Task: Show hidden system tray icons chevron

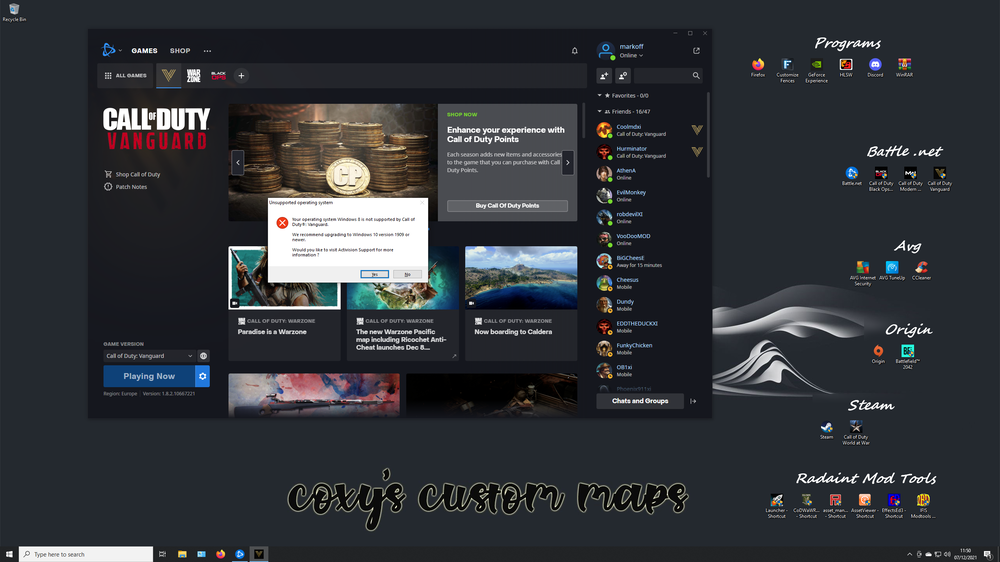Action: (909, 554)
